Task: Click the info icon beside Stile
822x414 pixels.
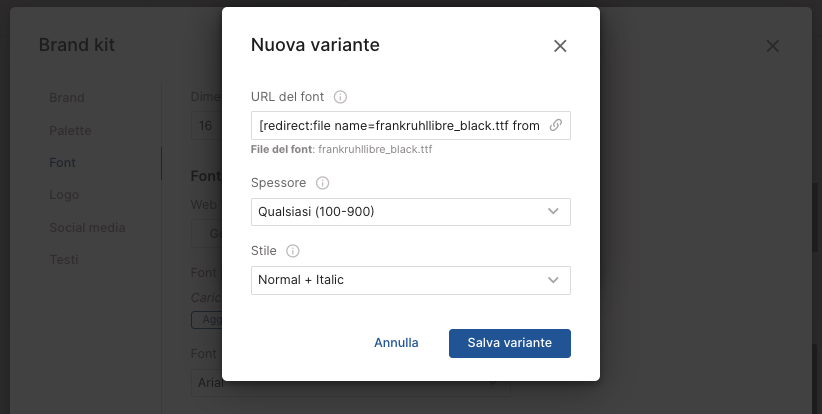Action: [293, 252]
